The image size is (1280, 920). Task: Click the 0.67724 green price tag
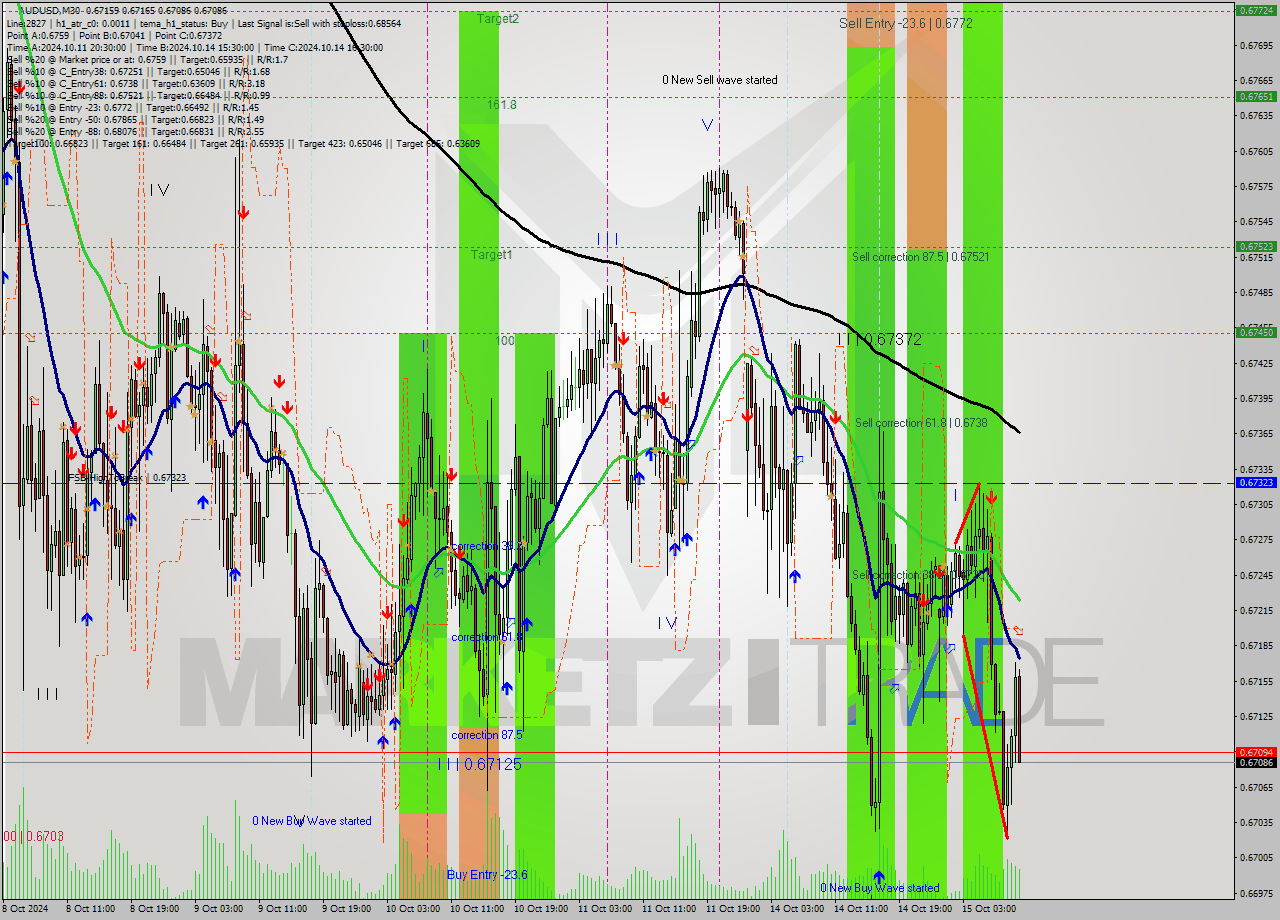click(1255, 10)
